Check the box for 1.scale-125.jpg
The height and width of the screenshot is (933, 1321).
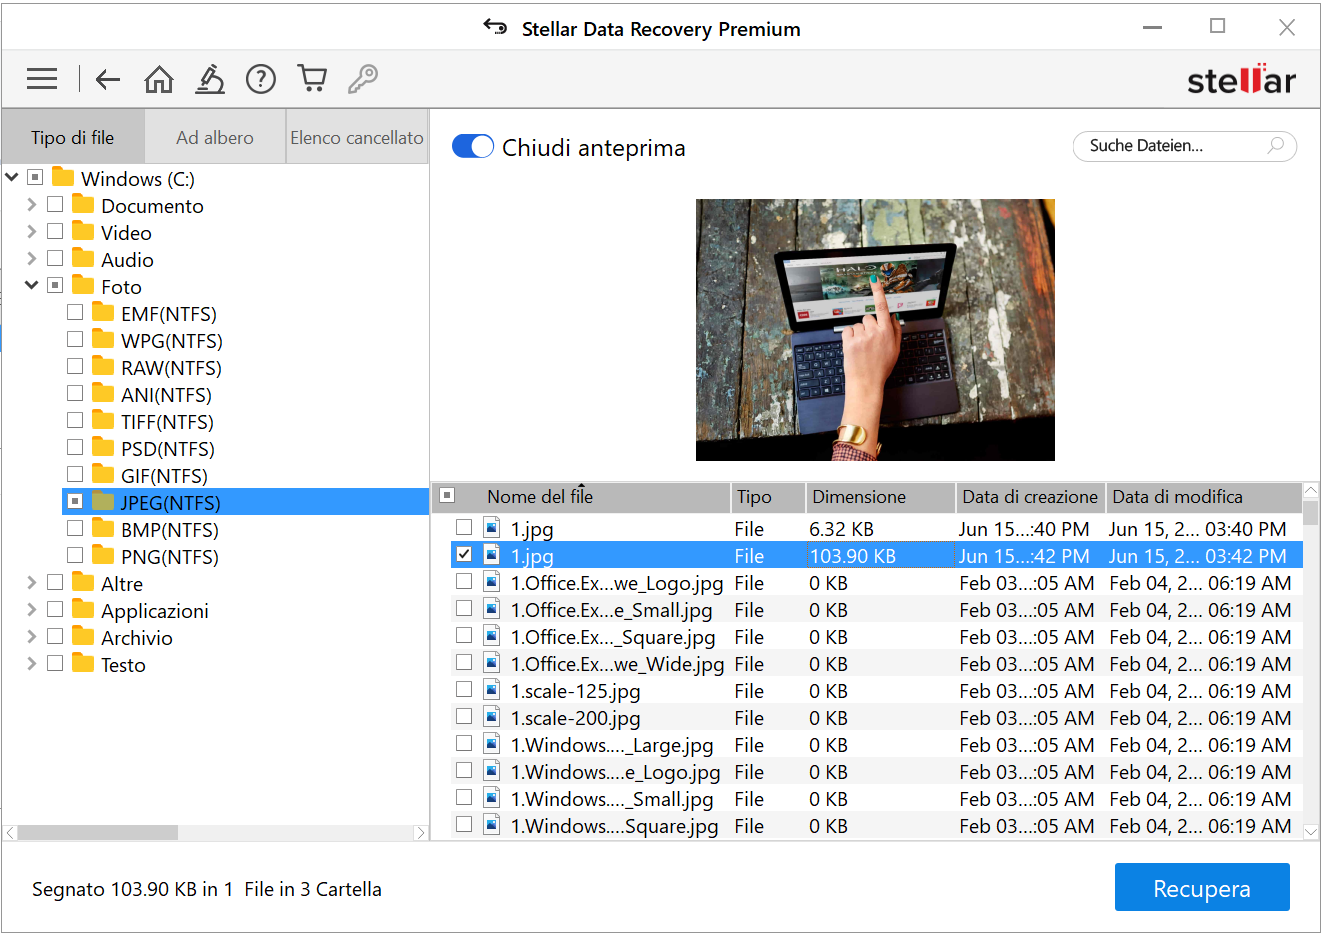coord(464,690)
